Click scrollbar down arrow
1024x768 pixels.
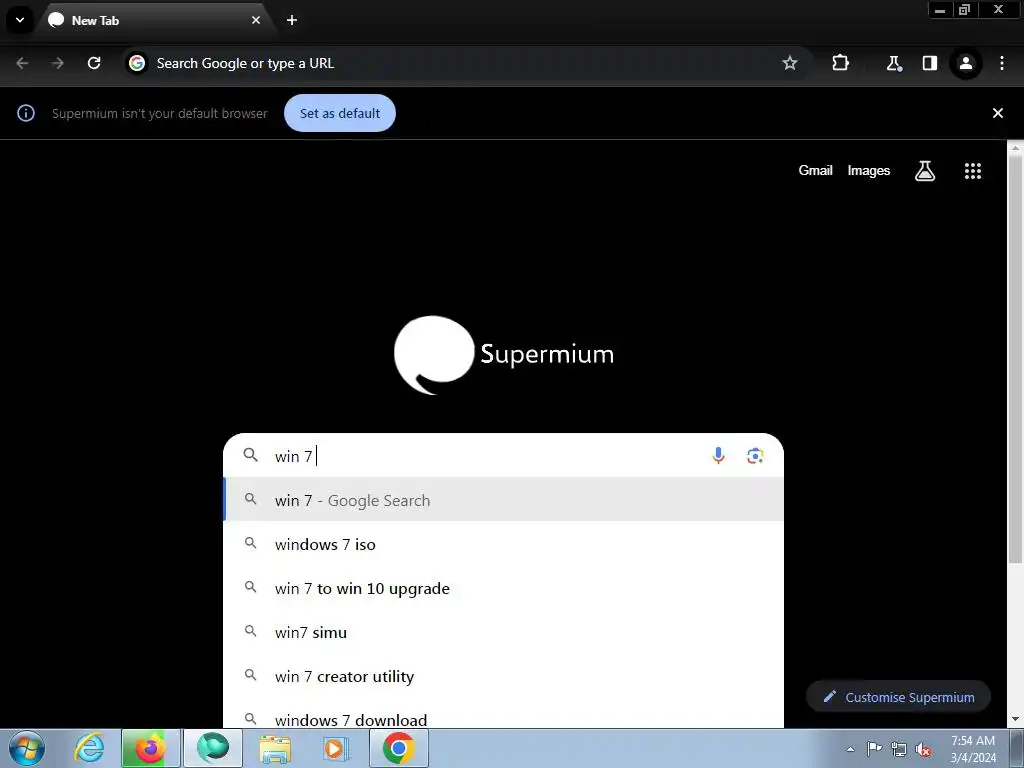1015,719
